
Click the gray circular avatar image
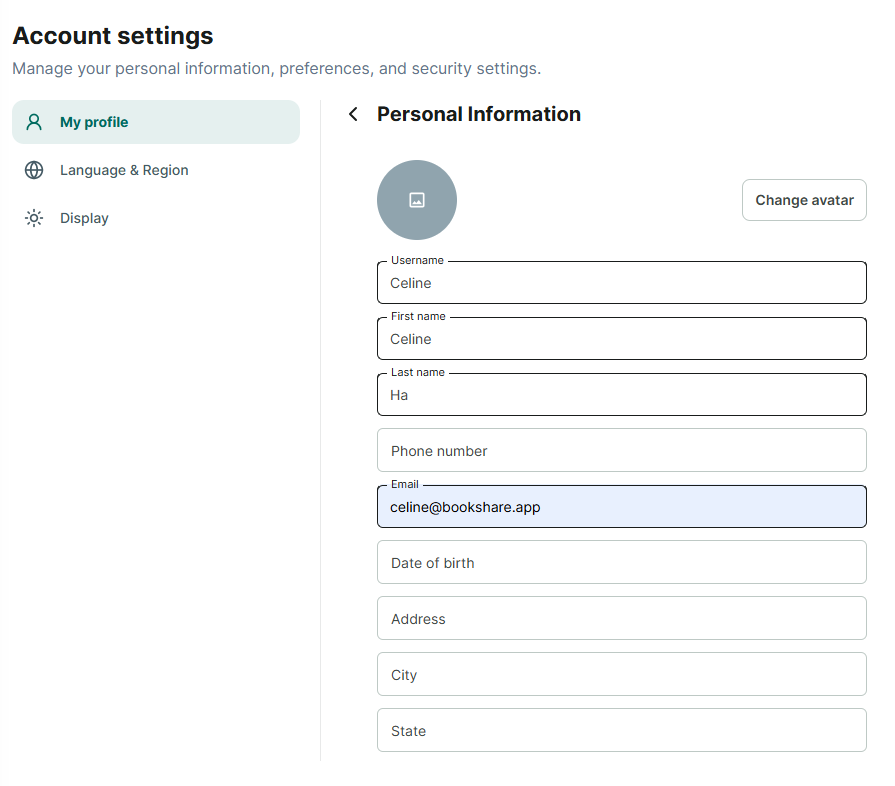click(417, 200)
